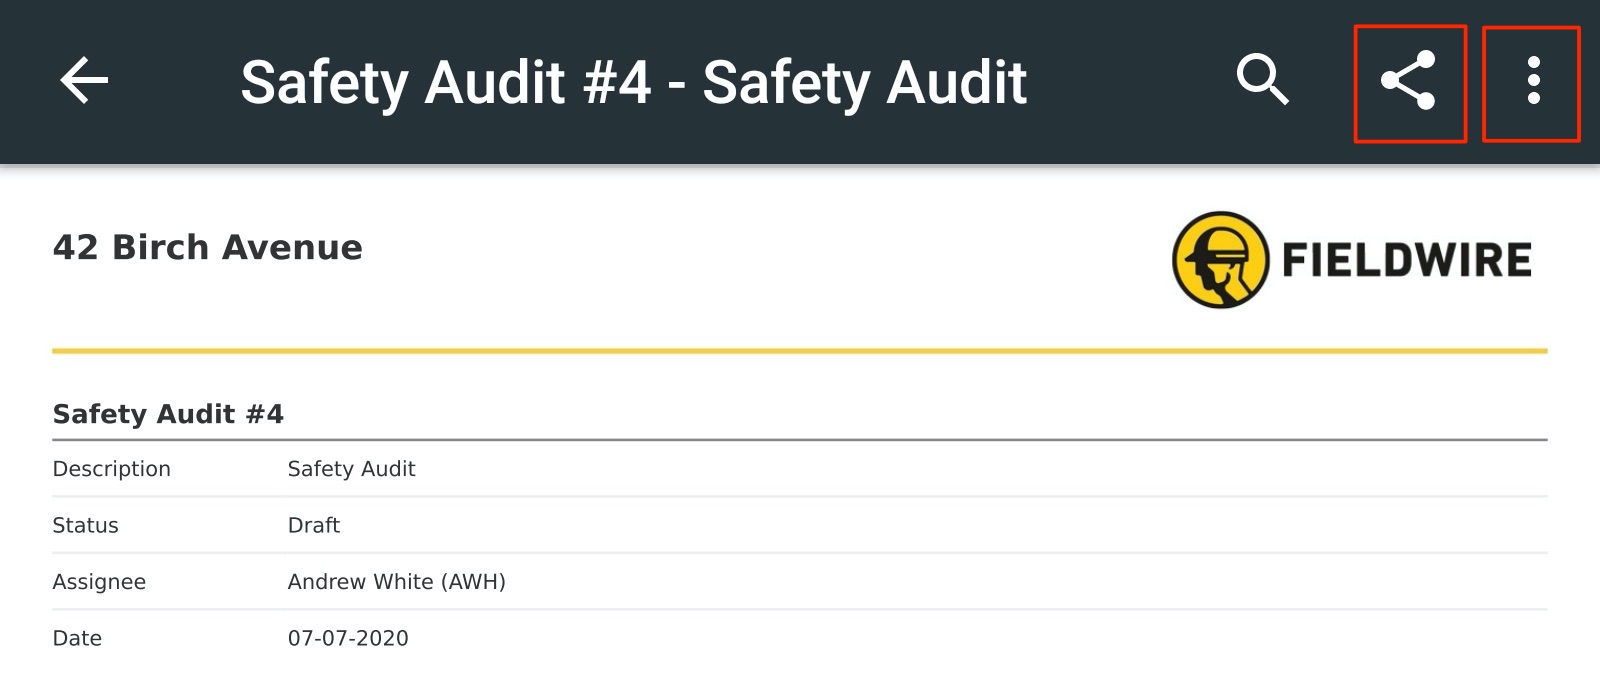The height and width of the screenshot is (685, 1600).
Task: Click the Status label
Action: pyautogui.click(x=85, y=525)
